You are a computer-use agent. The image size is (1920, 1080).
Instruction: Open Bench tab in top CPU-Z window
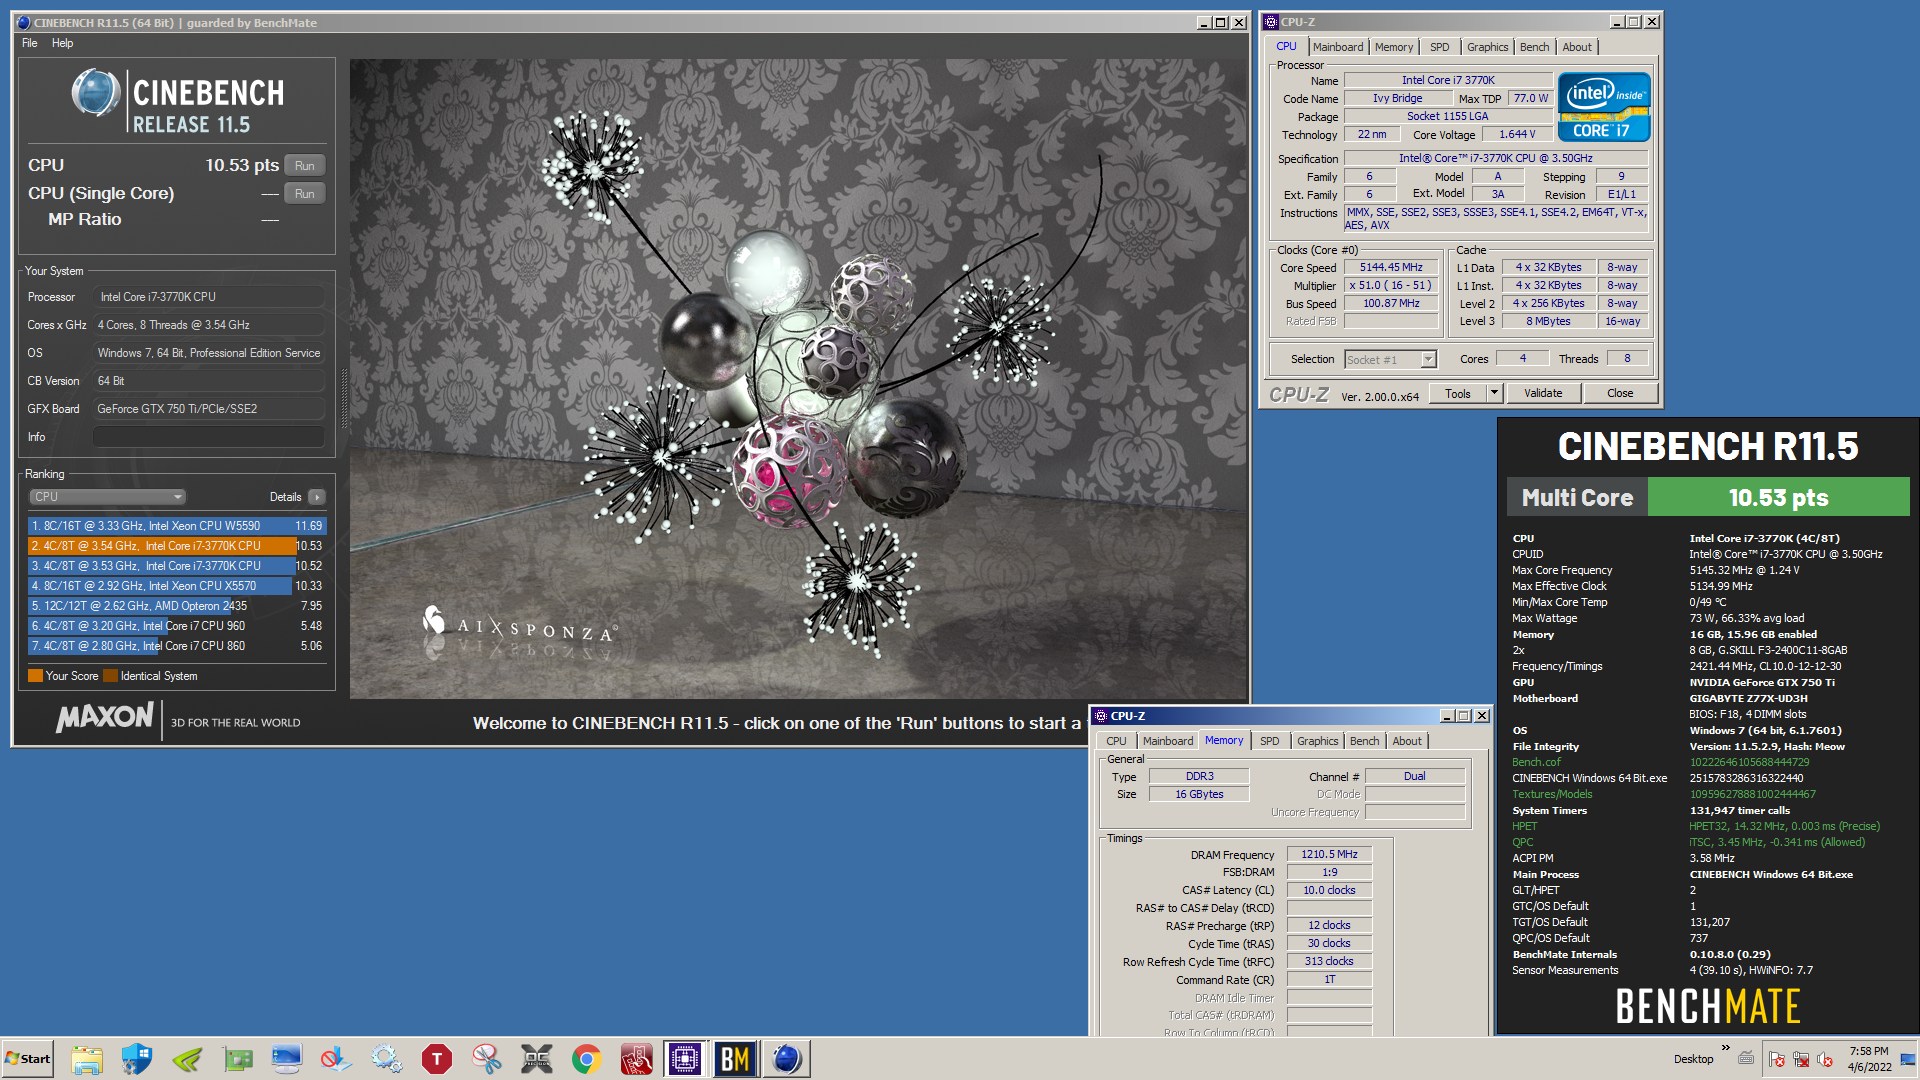pos(1534,47)
